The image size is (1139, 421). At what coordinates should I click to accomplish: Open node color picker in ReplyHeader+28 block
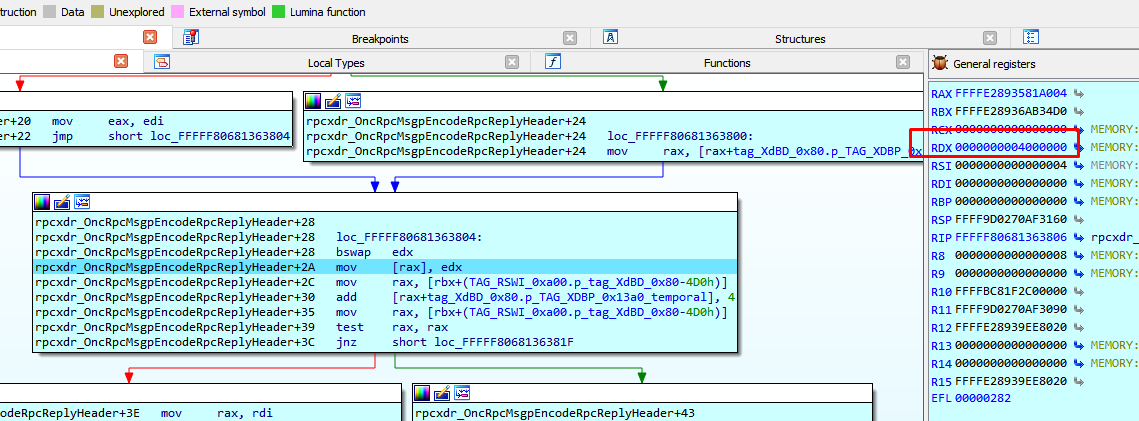click(x=41, y=201)
